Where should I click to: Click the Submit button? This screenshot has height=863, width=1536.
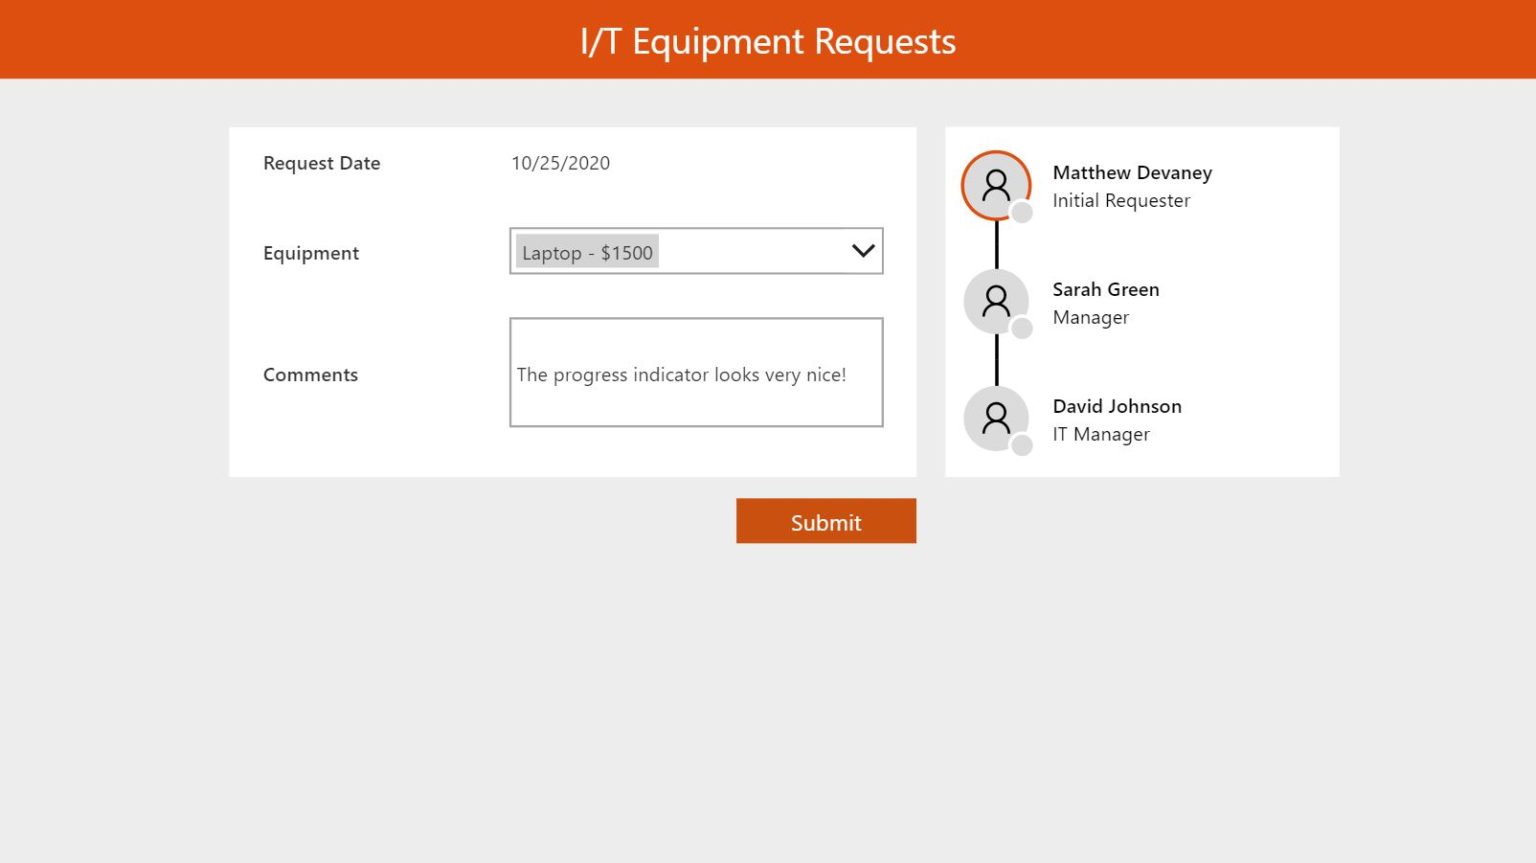826,521
